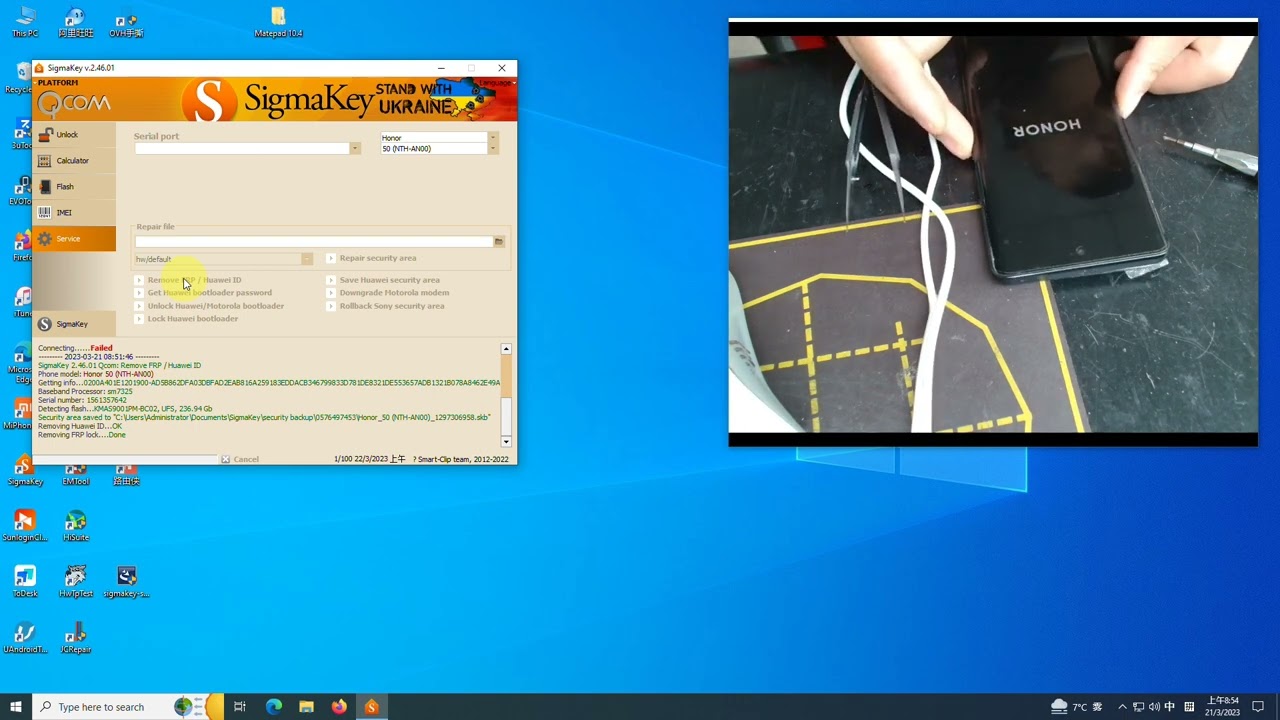Viewport: 1280px width, 720px height.
Task: Switch to the Flash section
Action: tap(74, 187)
